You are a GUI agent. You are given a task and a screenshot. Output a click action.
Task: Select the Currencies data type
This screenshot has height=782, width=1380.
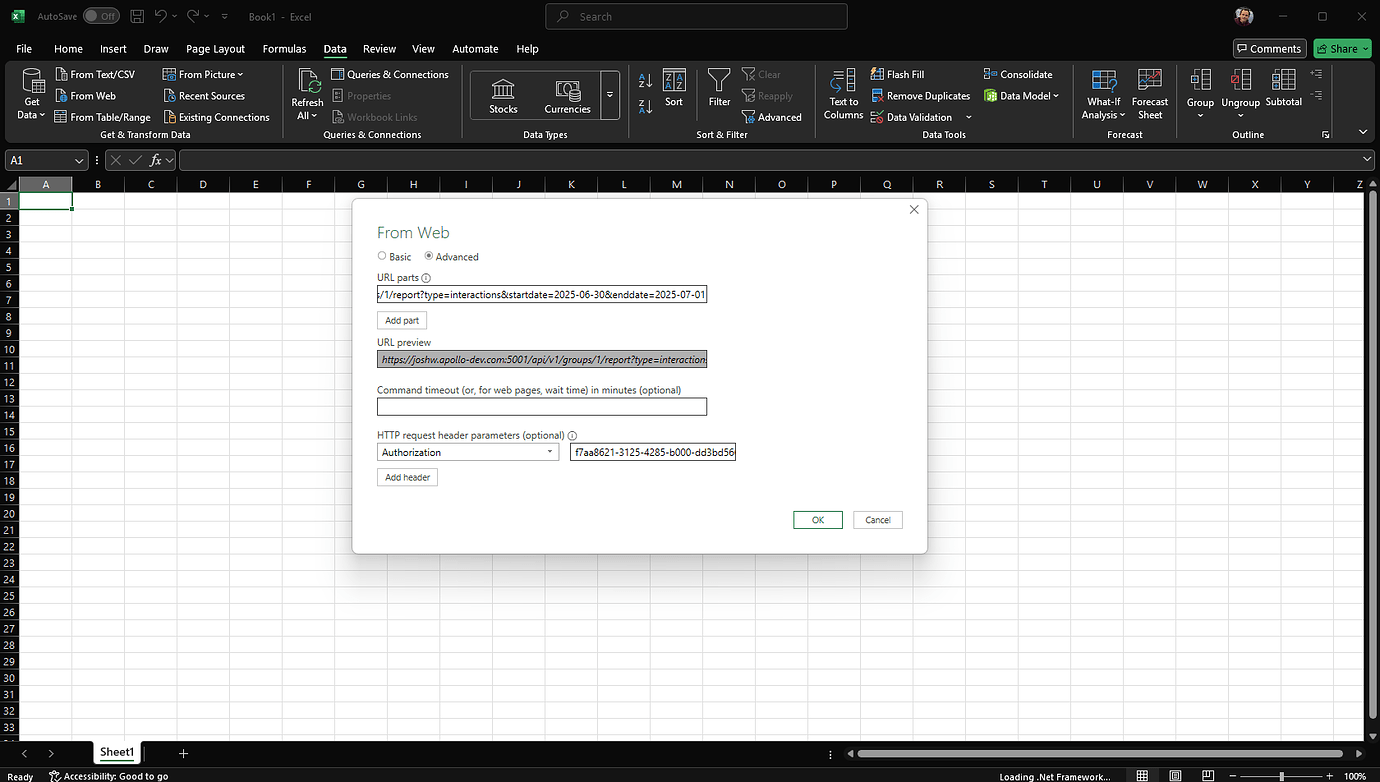click(x=567, y=95)
